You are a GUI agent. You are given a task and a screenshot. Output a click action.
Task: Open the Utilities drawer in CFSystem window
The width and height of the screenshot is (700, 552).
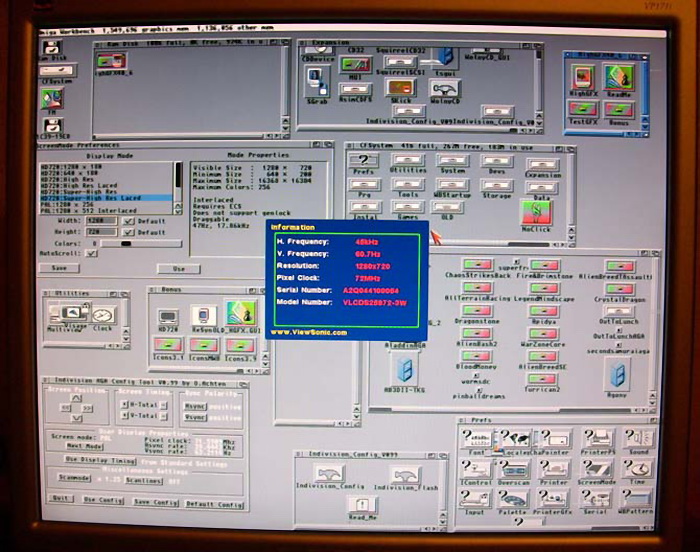pos(408,160)
